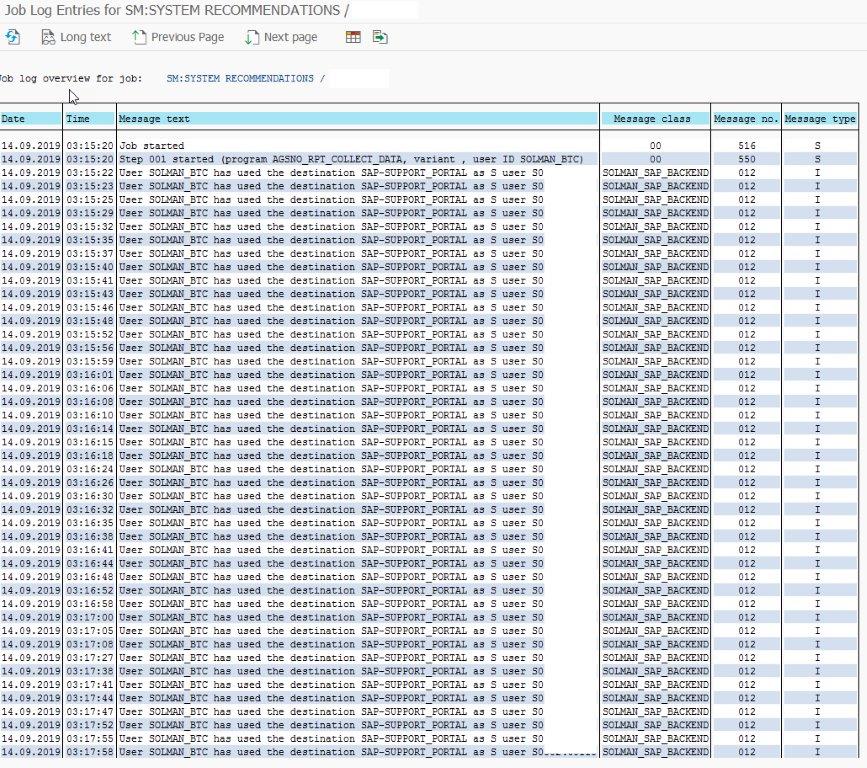The height and width of the screenshot is (768, 867).
Task: Select time cell 03:16:08
Action: click(90, 402)
